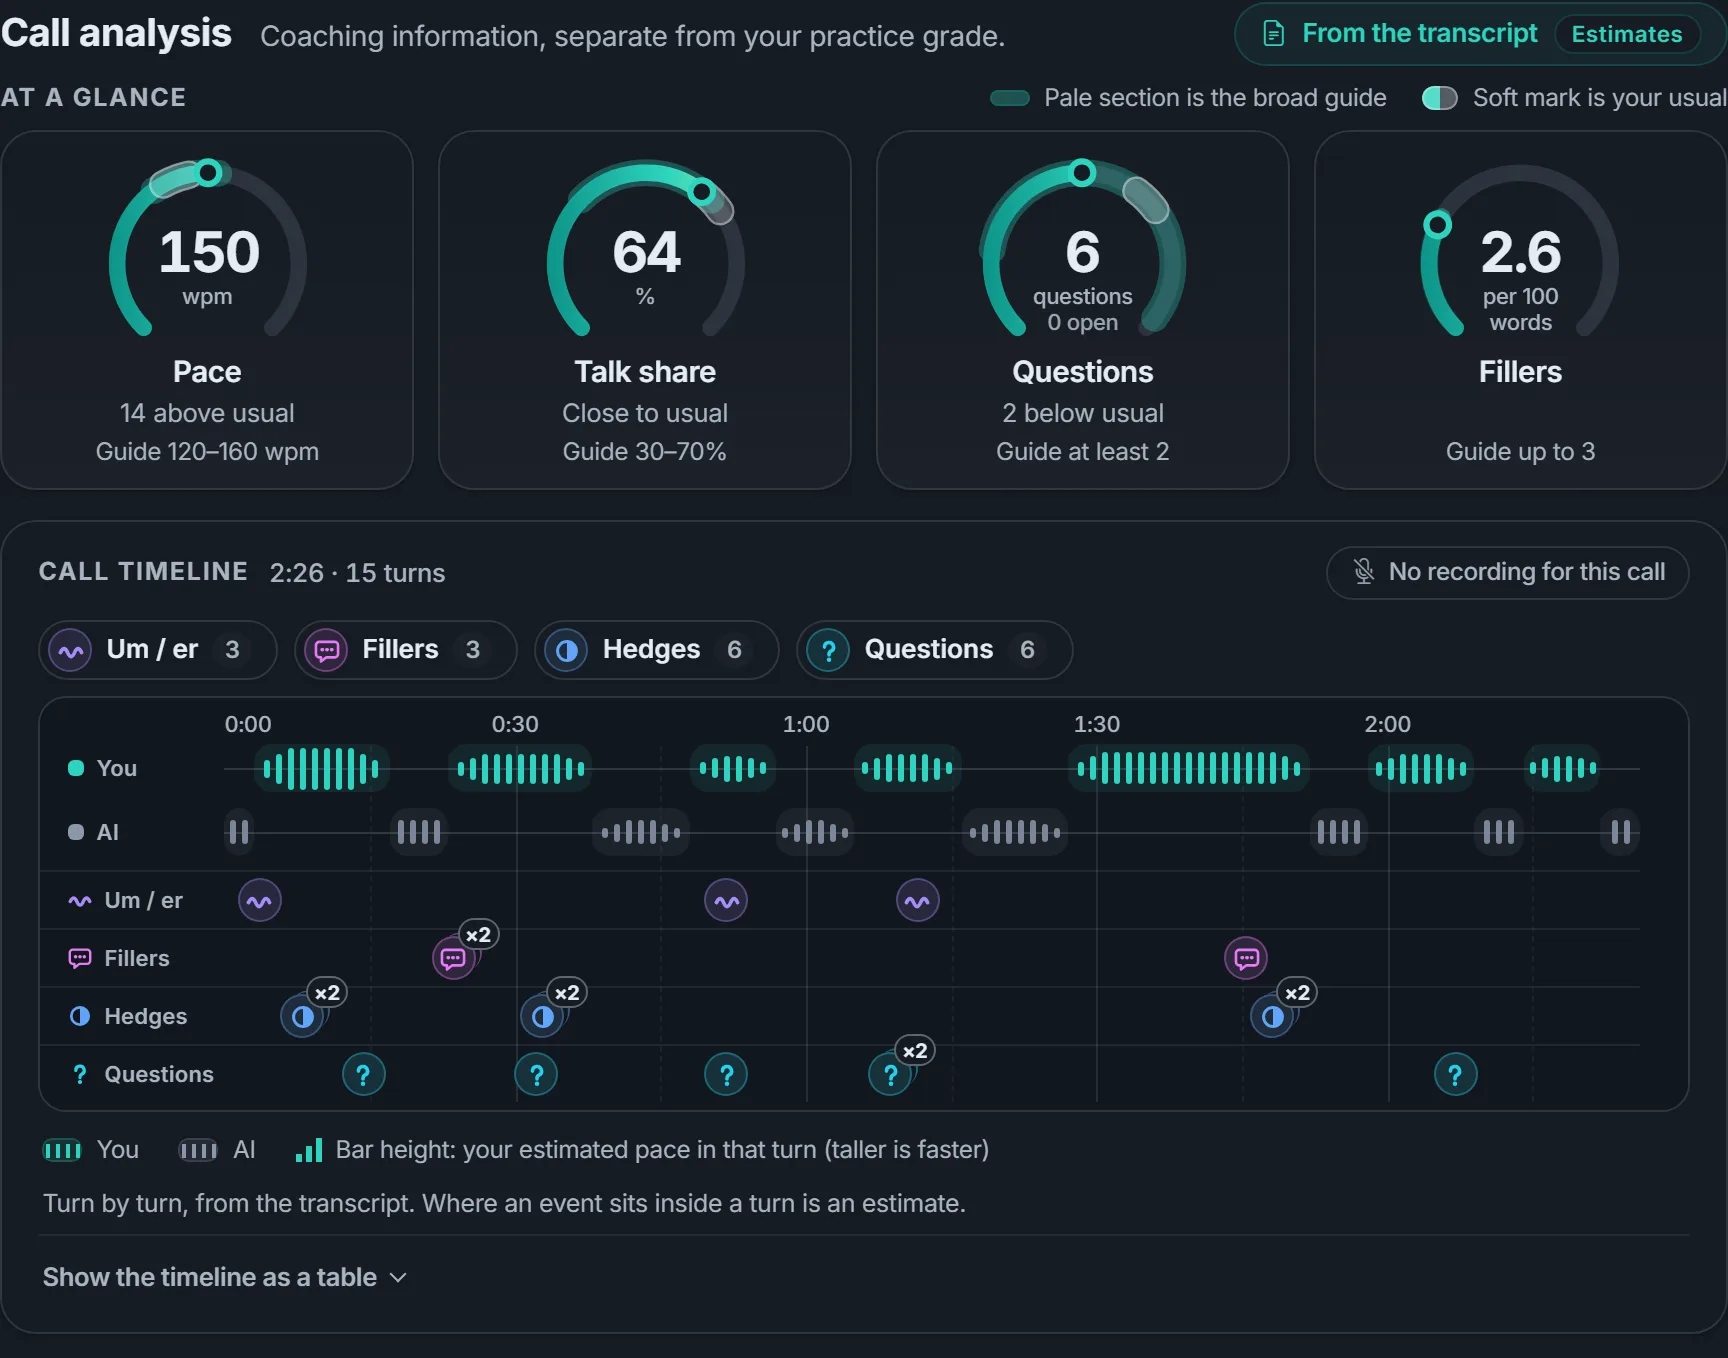The image size is (1728, 1358).
Task: Click the Fillers marker after 1:30
Action: coord(1246,959)
